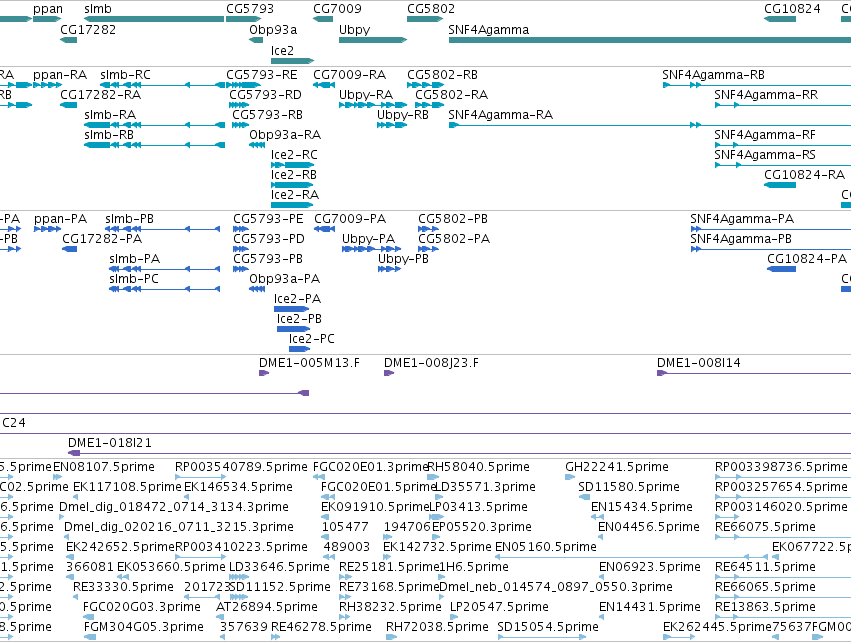Open the CG7009-RA transcript label
The image size is (851, 642).
350,74
